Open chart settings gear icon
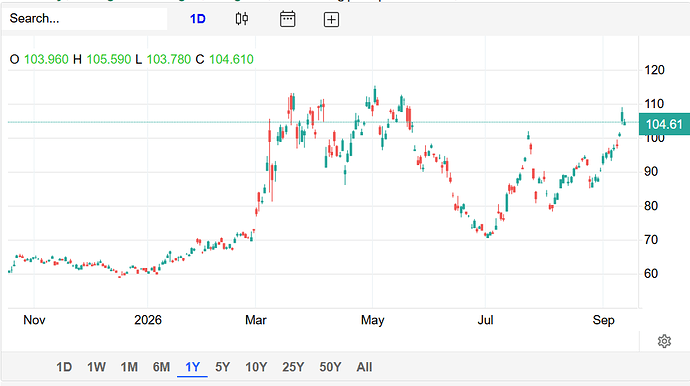The height and width of the screenshot is (386, 690). click(x=664, y=341)
